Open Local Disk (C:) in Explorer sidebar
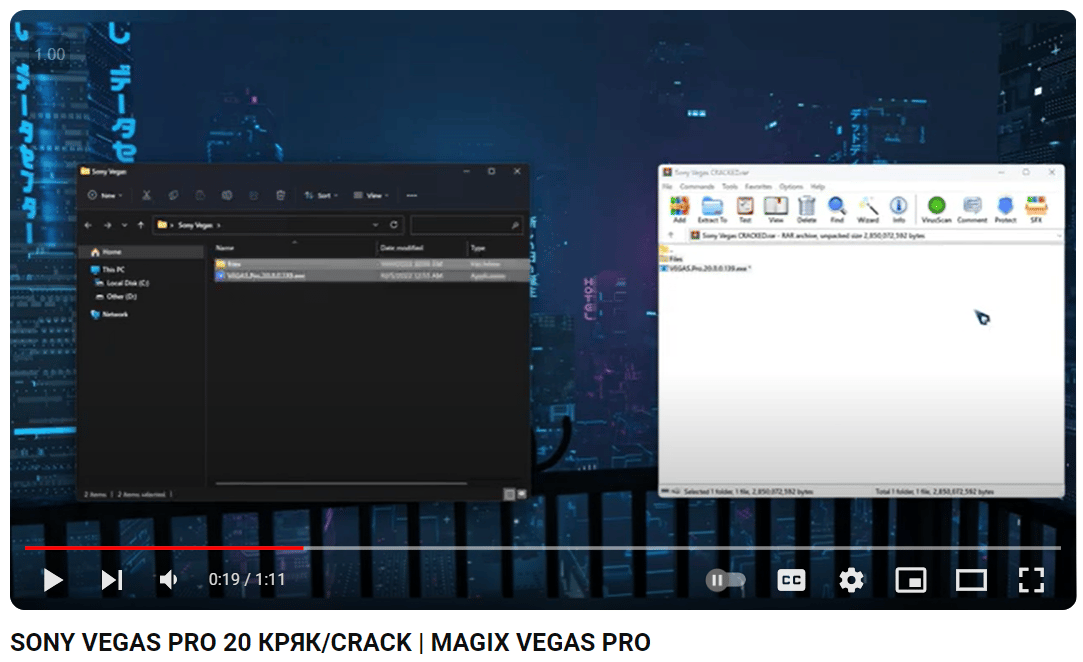The image size is (1083, 662). click(x=122, y=283)
